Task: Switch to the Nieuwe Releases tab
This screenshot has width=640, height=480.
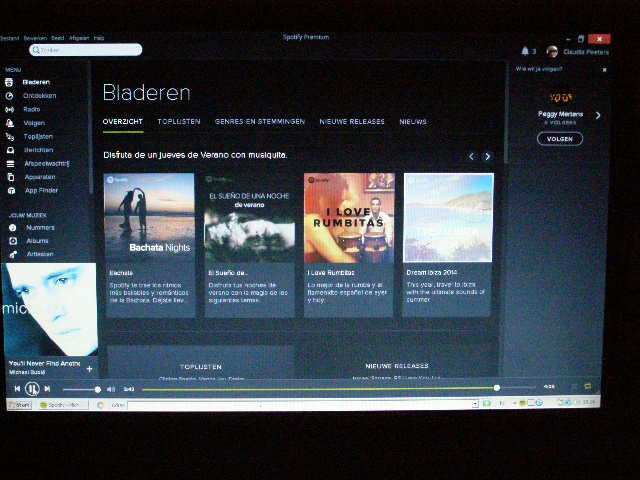Action: [352, 122]
